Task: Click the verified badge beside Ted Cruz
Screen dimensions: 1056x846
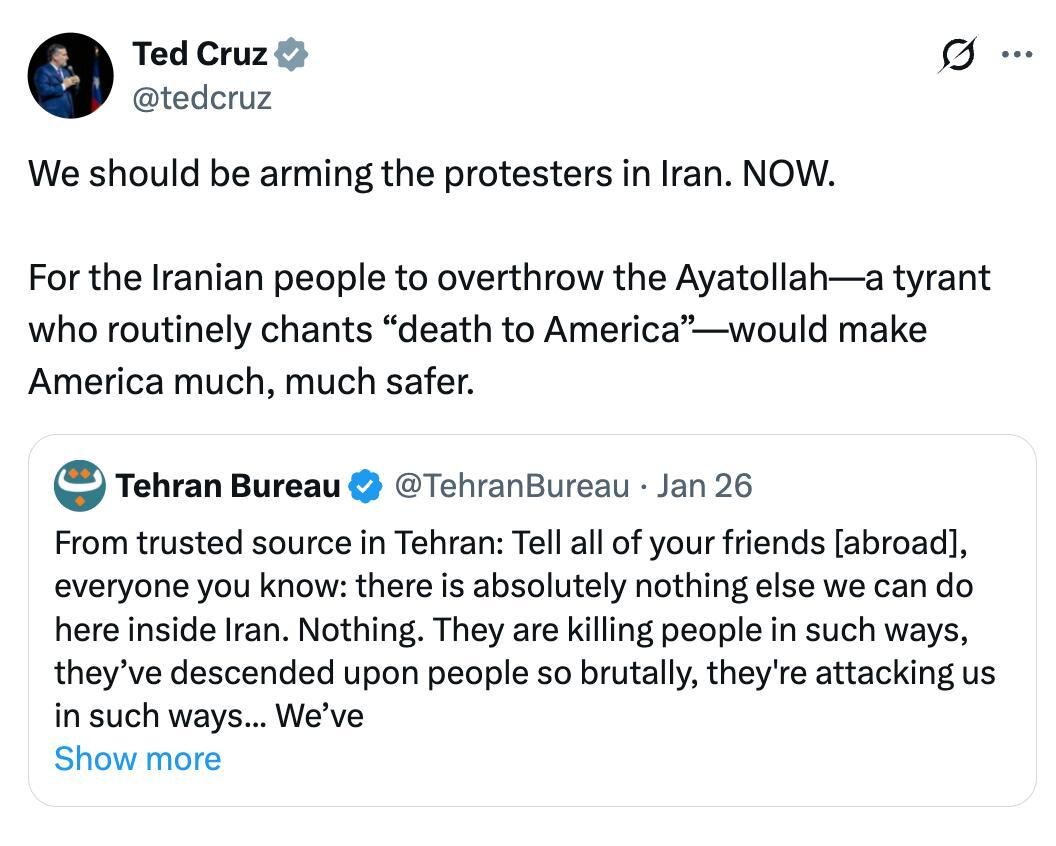Action: tap(291, 55)
